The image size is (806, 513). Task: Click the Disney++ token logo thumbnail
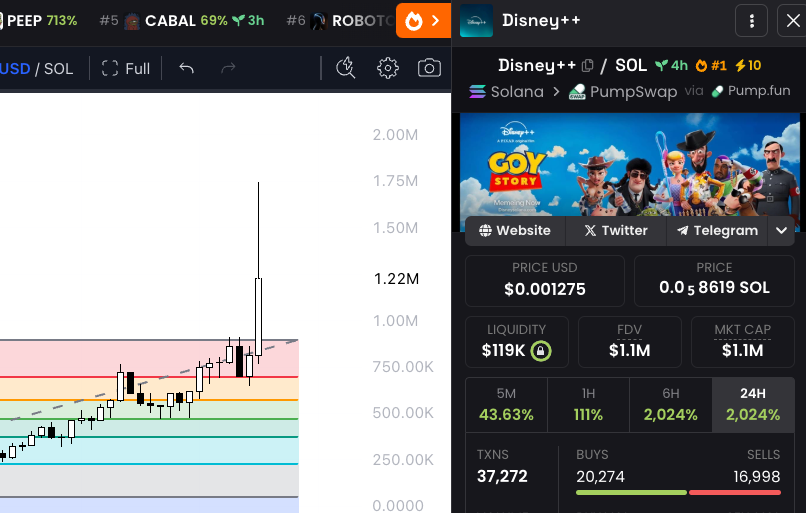[476, 21]
